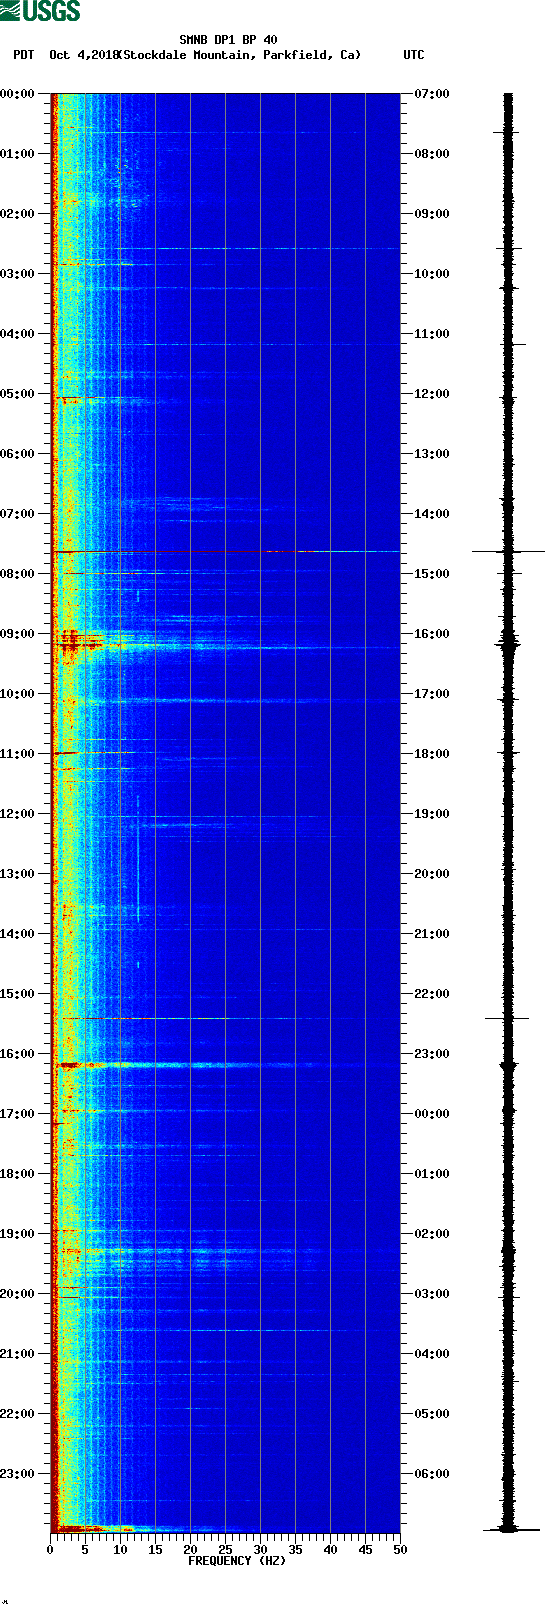The width and height of the screenshot is (552, 1613).
Task: Click the 19:00 UTC time label
Action: [432, 814]
